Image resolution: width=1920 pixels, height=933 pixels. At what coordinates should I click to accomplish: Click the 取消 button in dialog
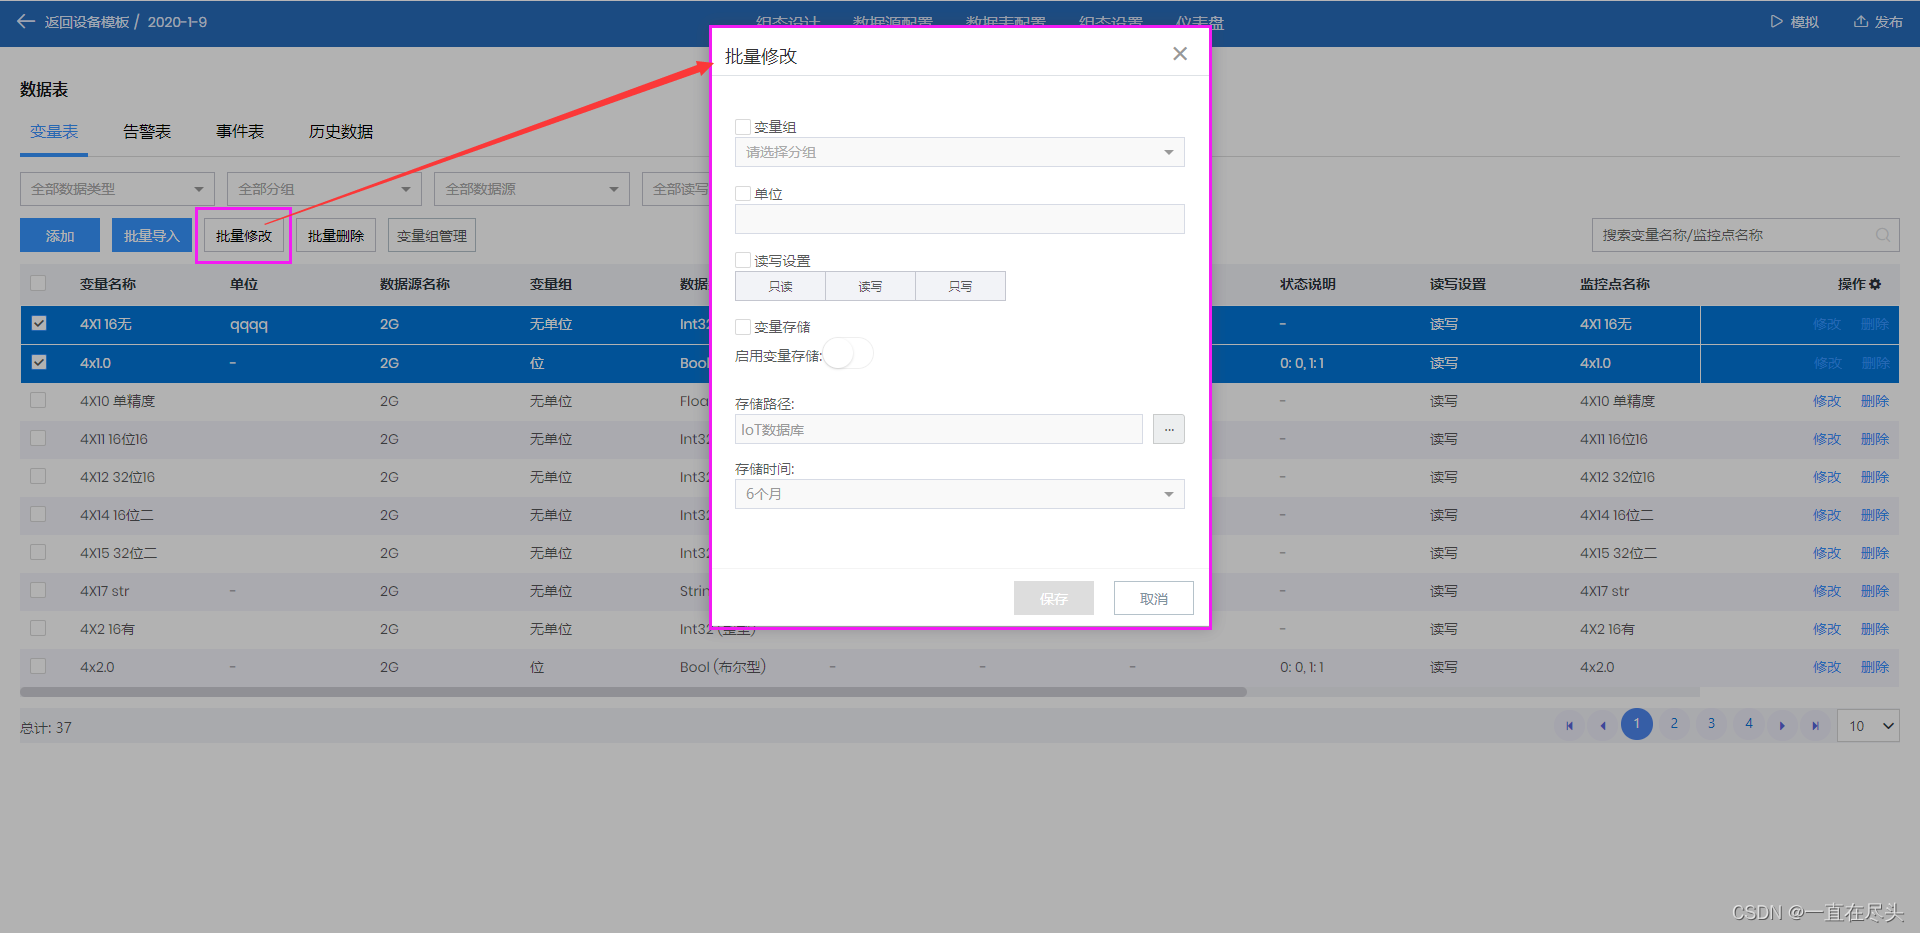tap(1153, 598)
